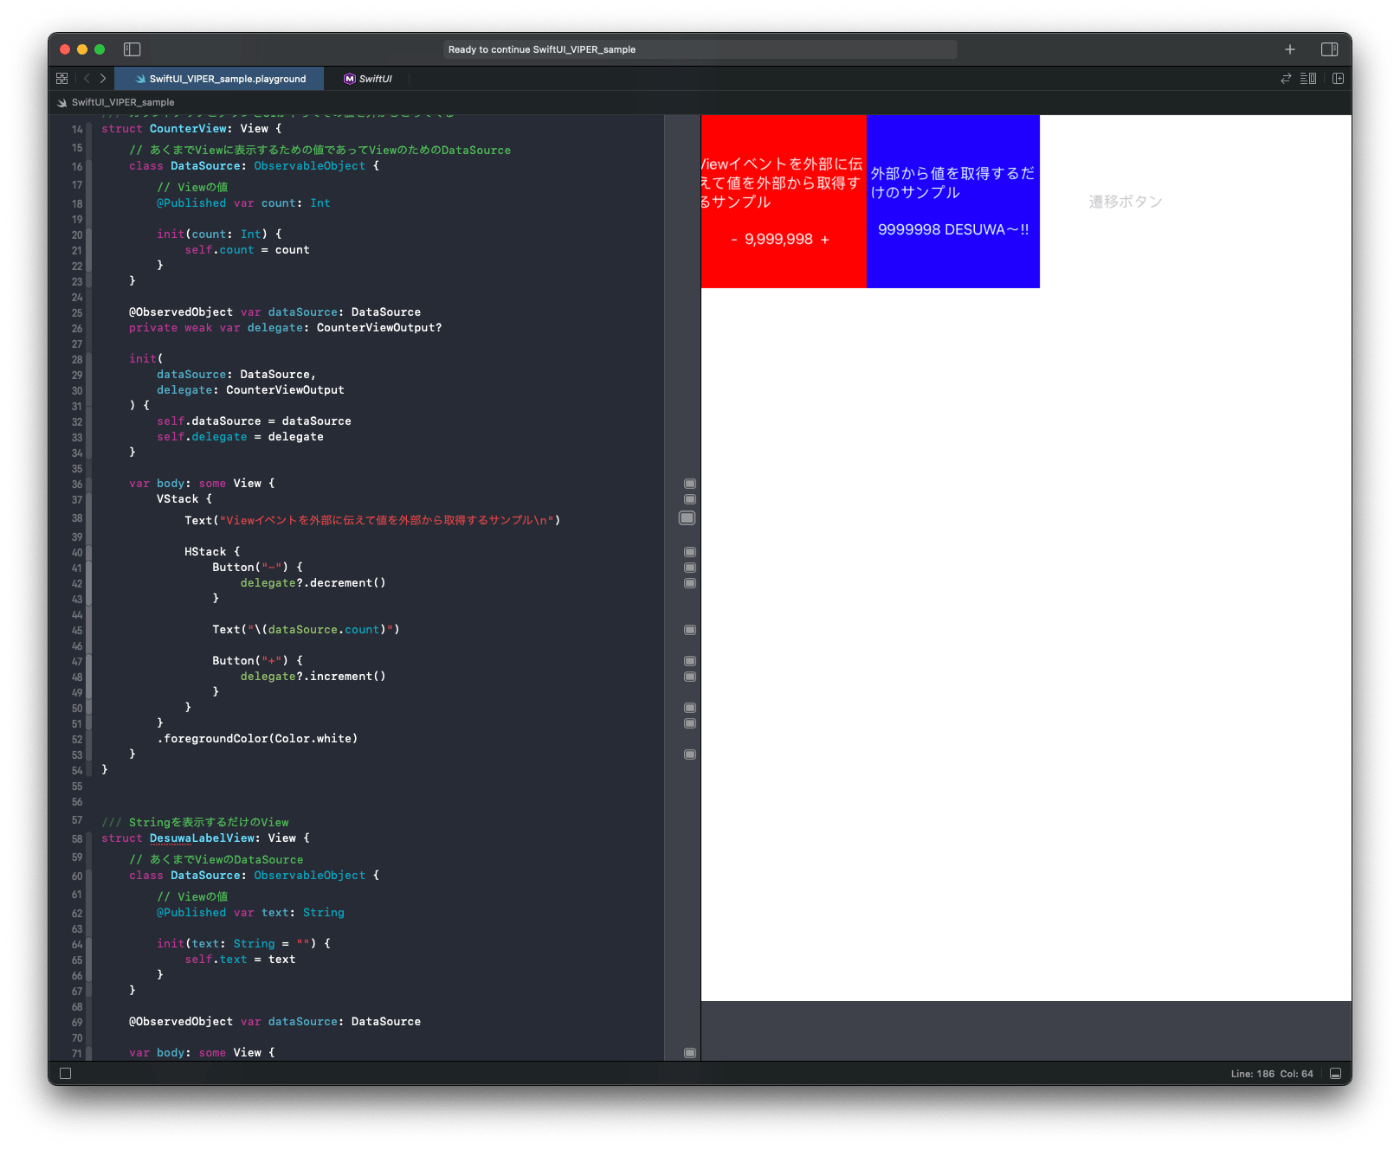Toggle the navigator sidebar in title bar
The image size is (1400, 1149).
tap(132, 49)
